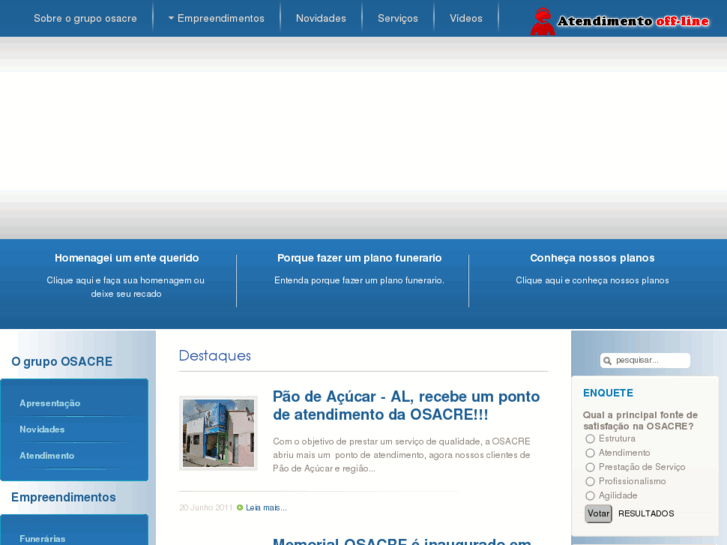Select the Atendimento poll radio button
727x545 pixels.
click(x=590, y=453)
